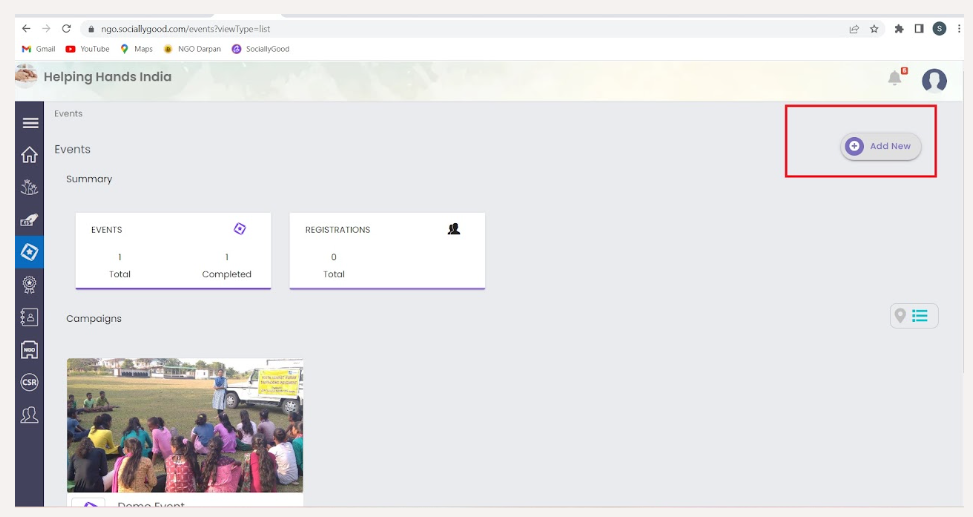Viewport: 973px width, 517px height.
Task: Toggle the browser side panel icon
Action: (x=919, y=29)
